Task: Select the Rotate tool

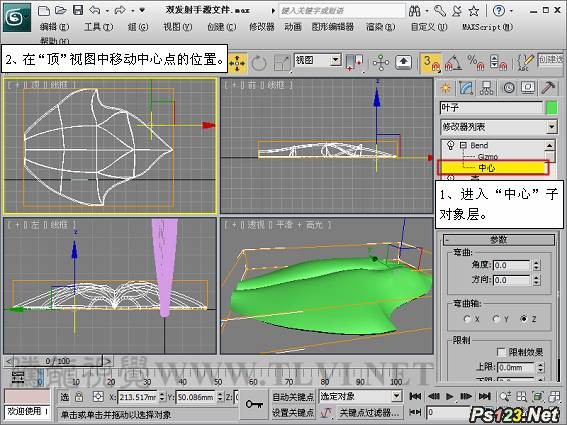Action: [x=259, y=63]
